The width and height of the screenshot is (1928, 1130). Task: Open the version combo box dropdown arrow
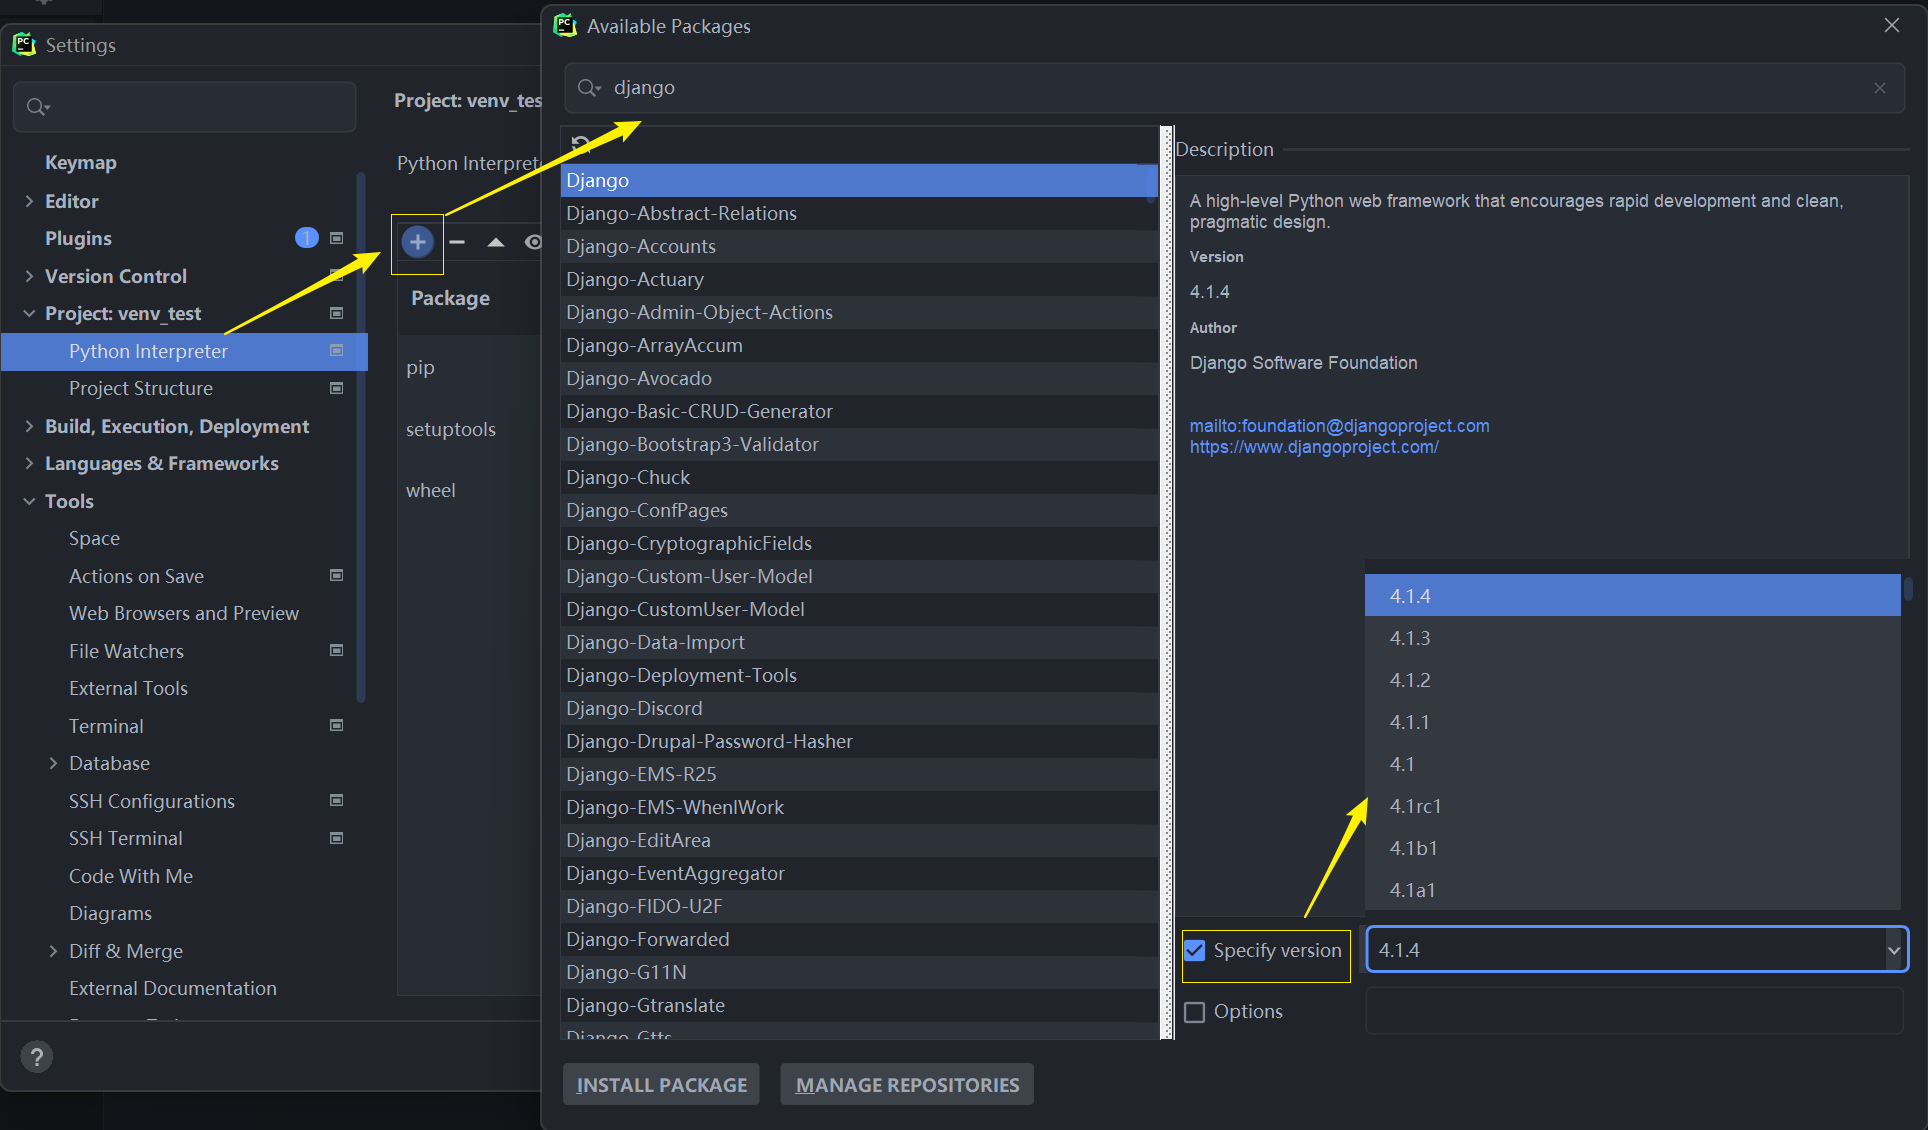click(1893, 950)
